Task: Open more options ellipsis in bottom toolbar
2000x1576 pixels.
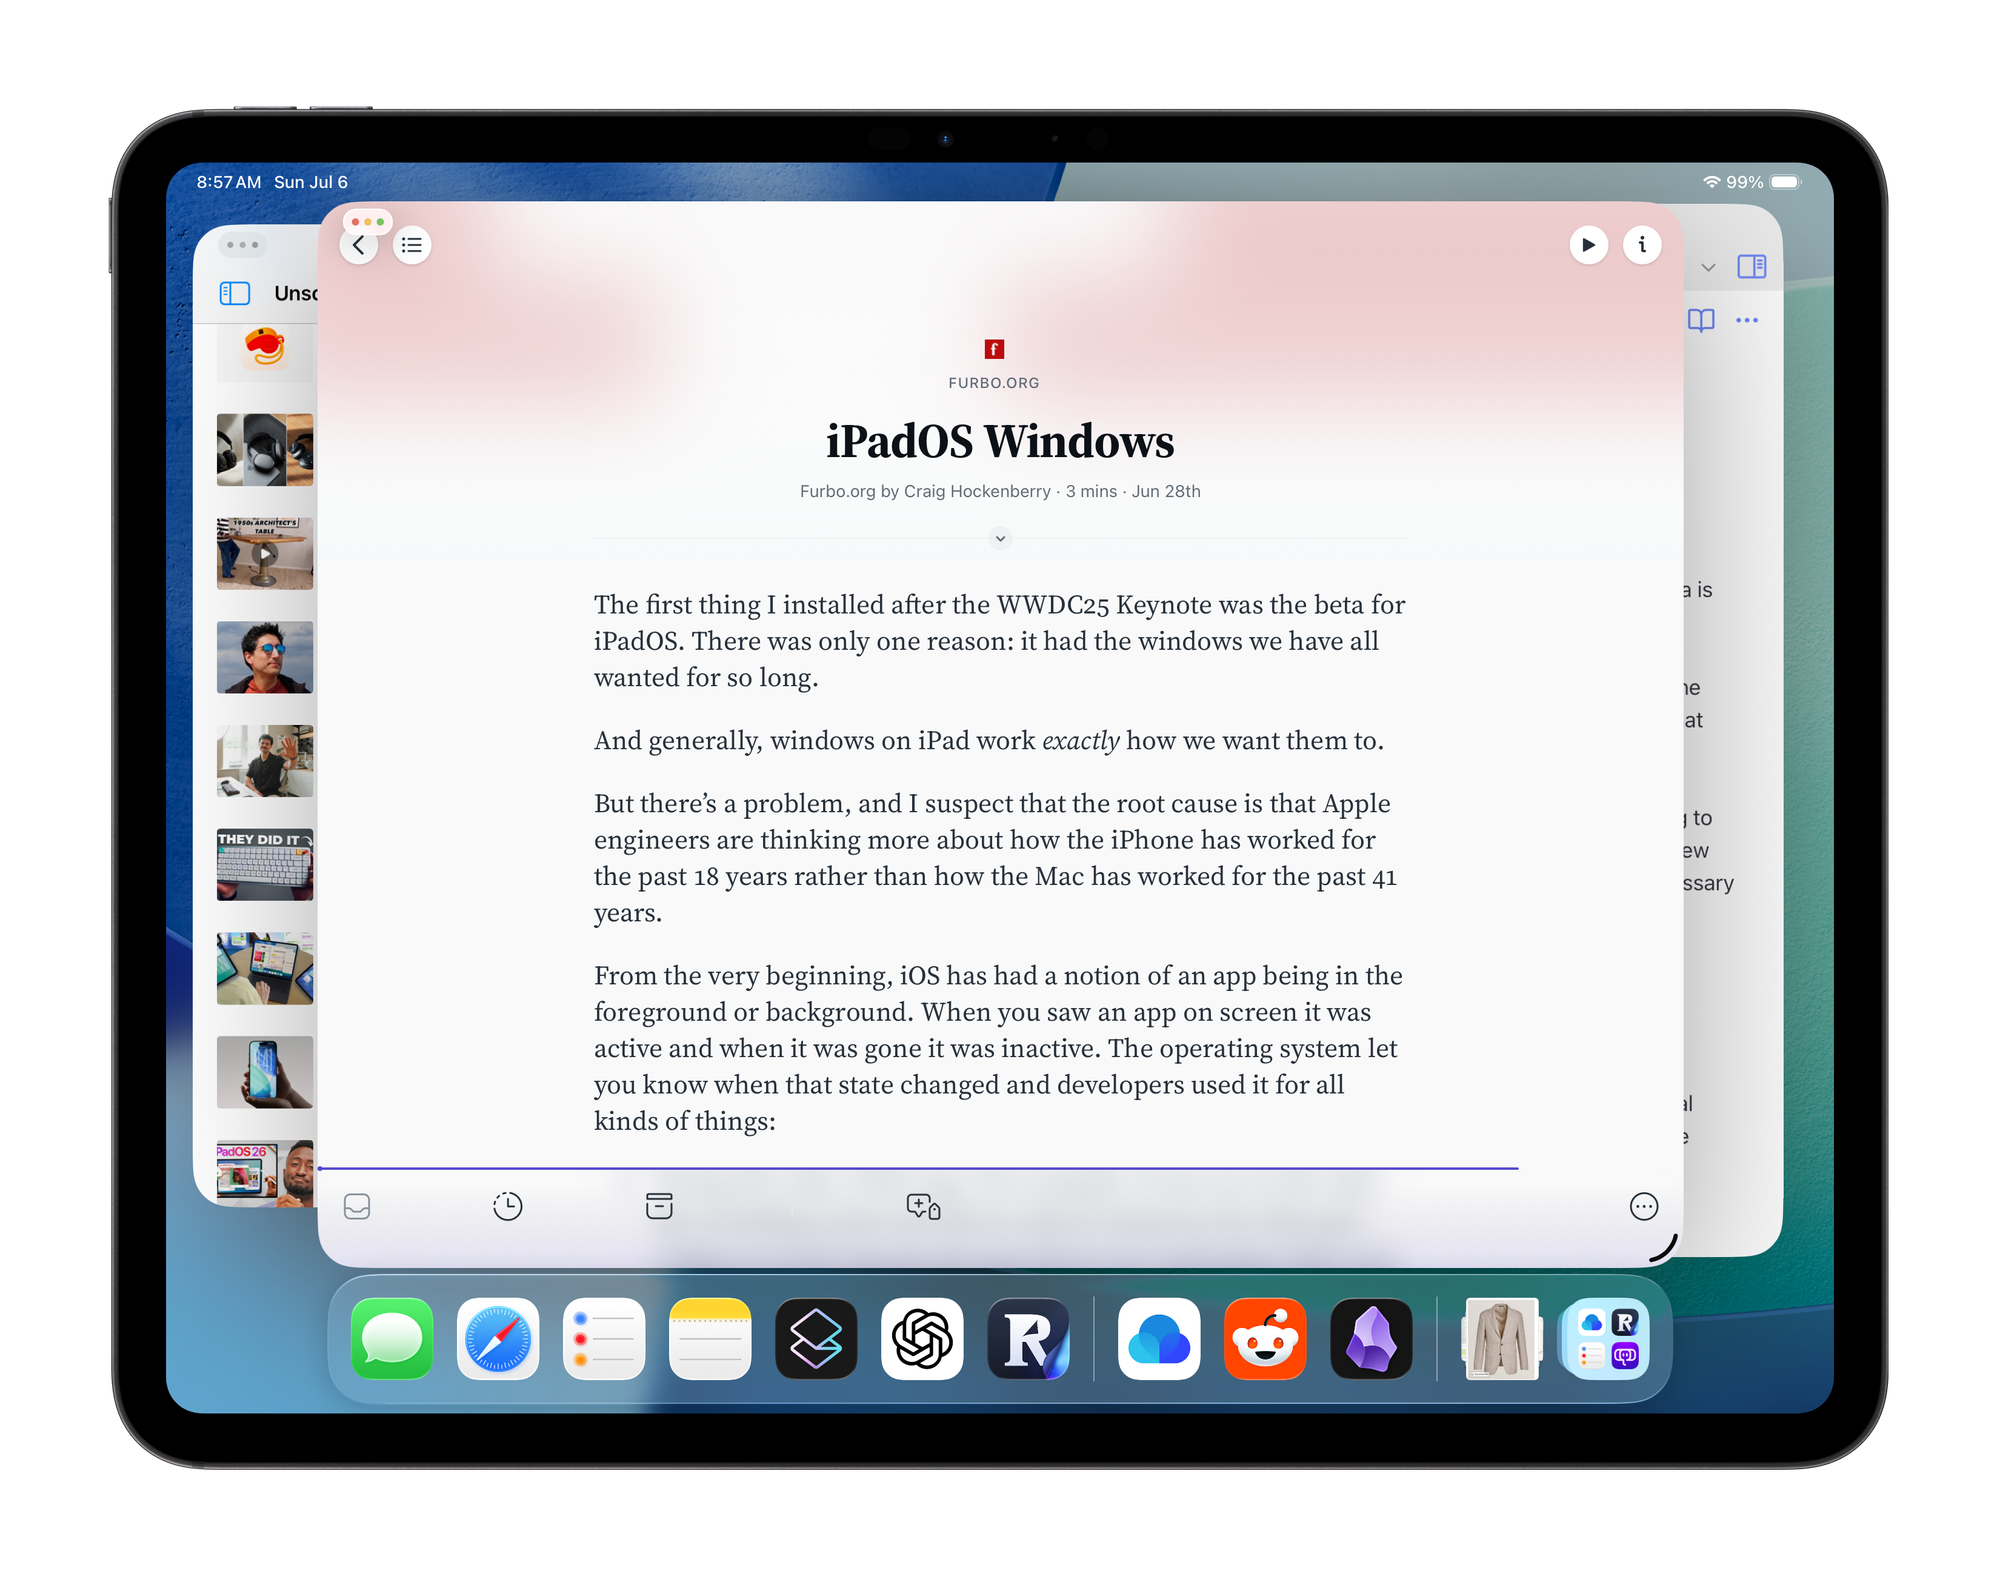Action: tap(1643, 1207)
